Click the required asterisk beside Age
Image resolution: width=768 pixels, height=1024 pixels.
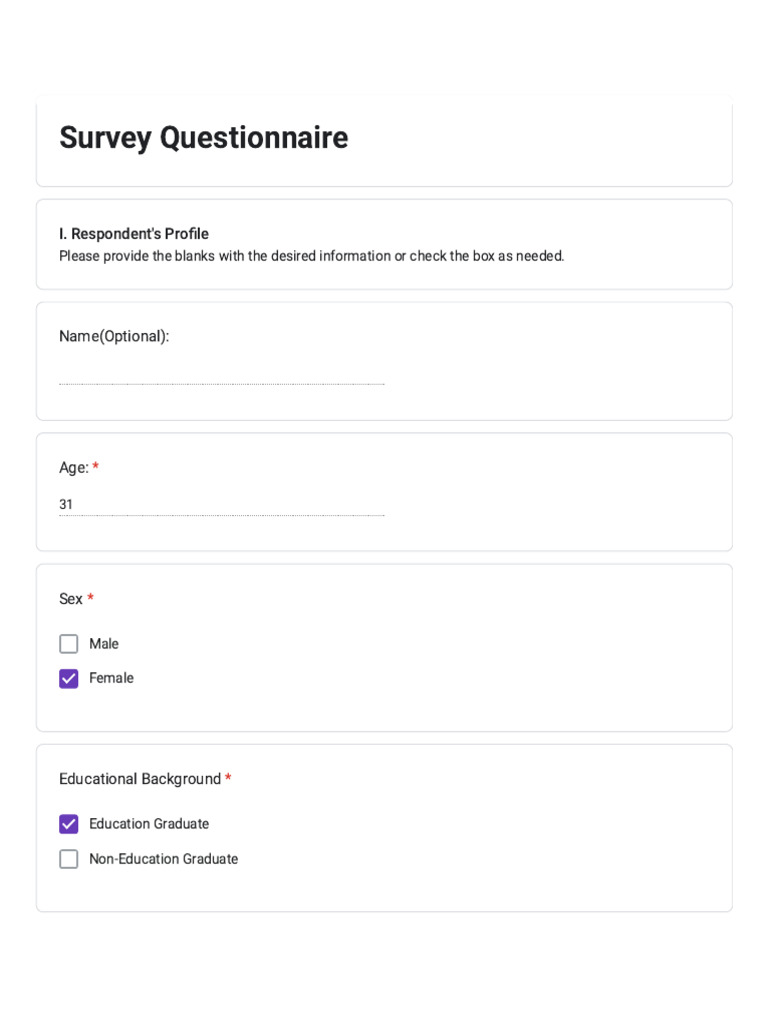(96, 468)
